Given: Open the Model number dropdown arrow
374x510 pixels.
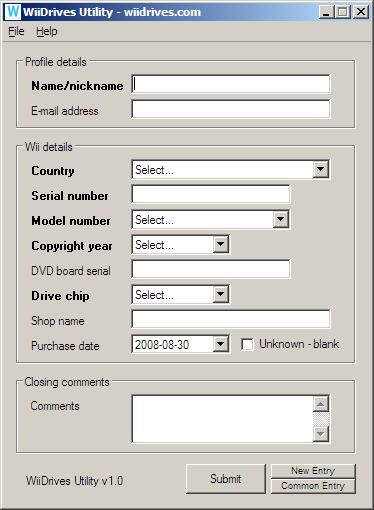Looking at the screenshot, I should pos(280,219).
